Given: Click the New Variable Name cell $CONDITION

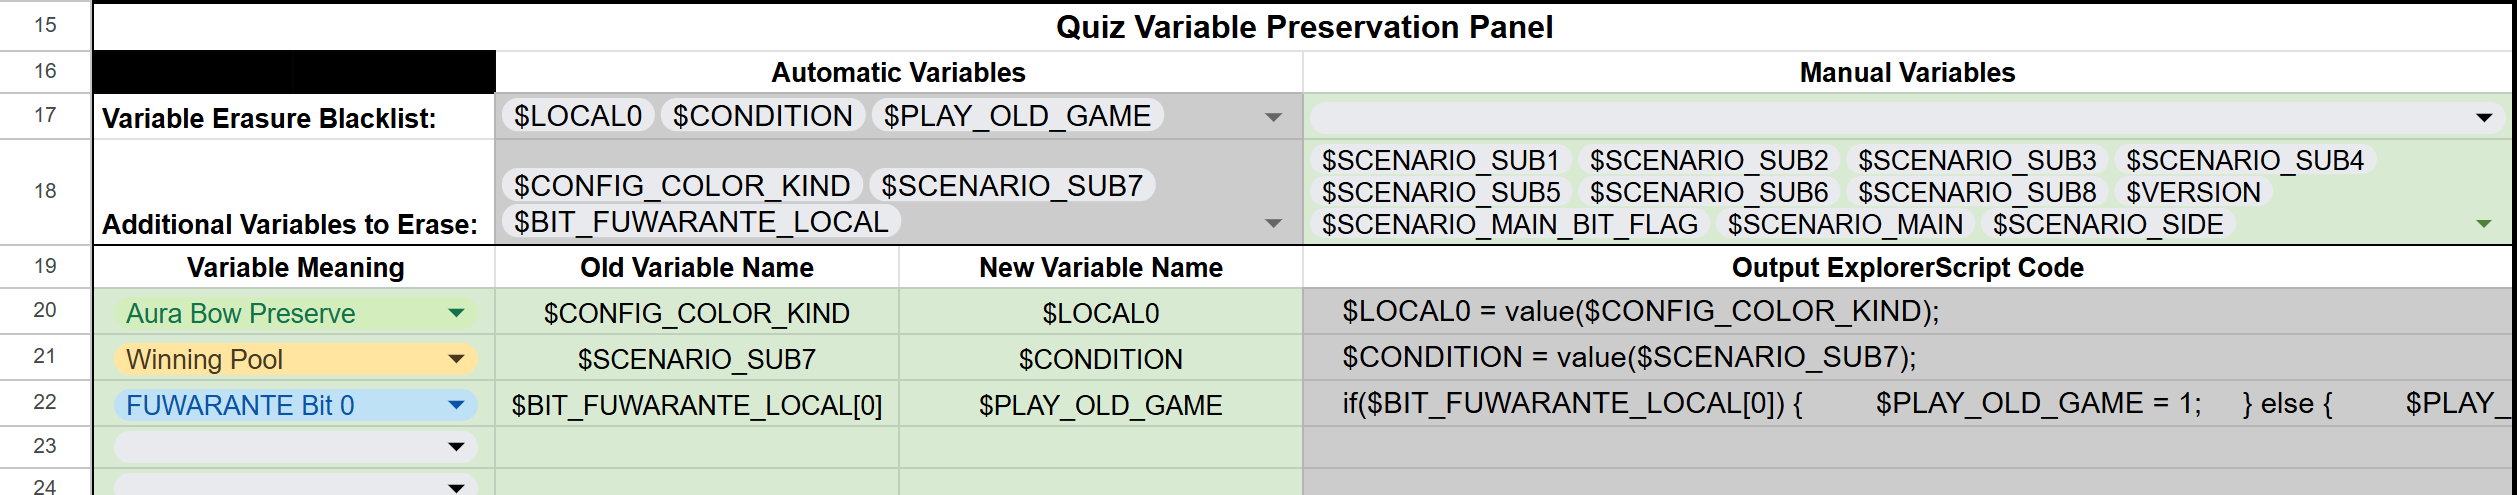Looking at the screenshot, I should (x=1100, y=359).
